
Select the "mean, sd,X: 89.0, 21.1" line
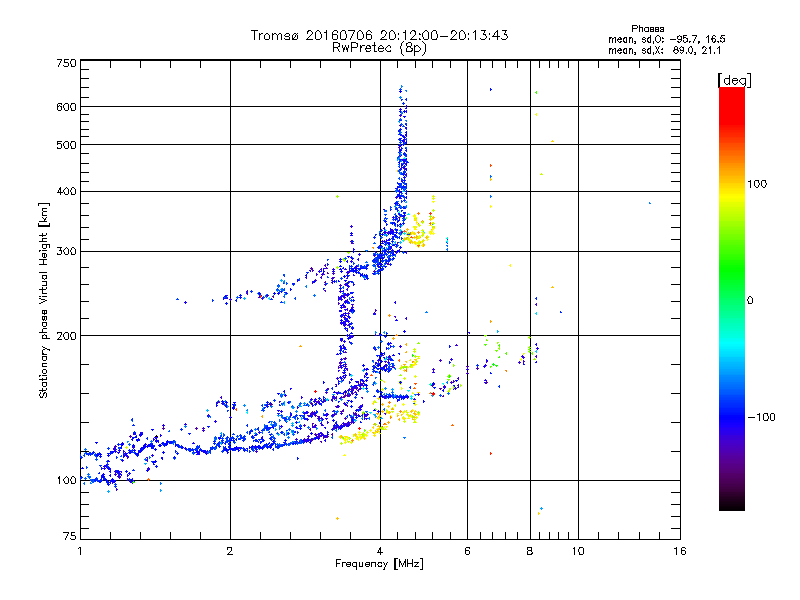coord(664,50)
